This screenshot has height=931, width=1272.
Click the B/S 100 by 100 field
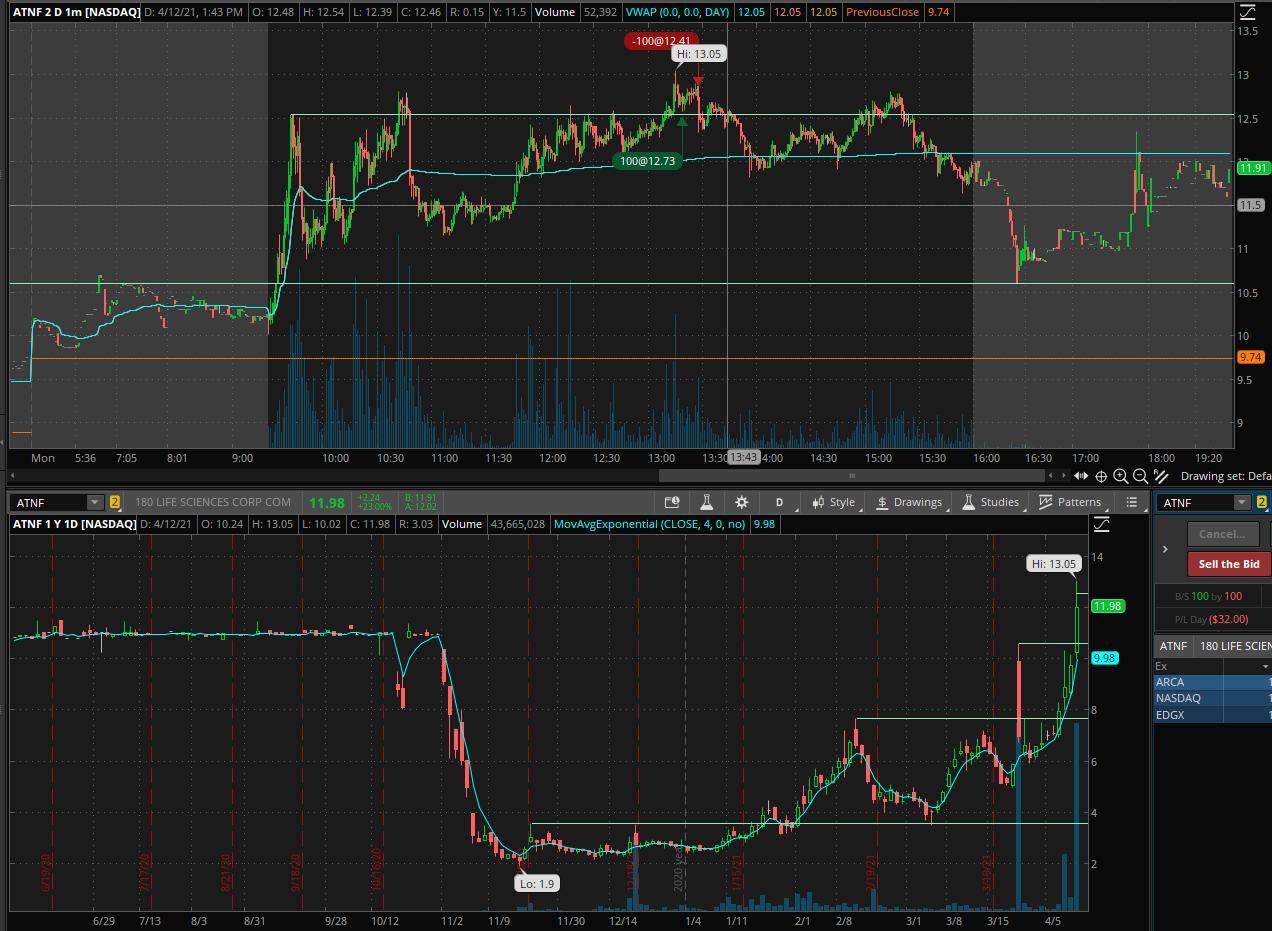[x=1209, y=596]
